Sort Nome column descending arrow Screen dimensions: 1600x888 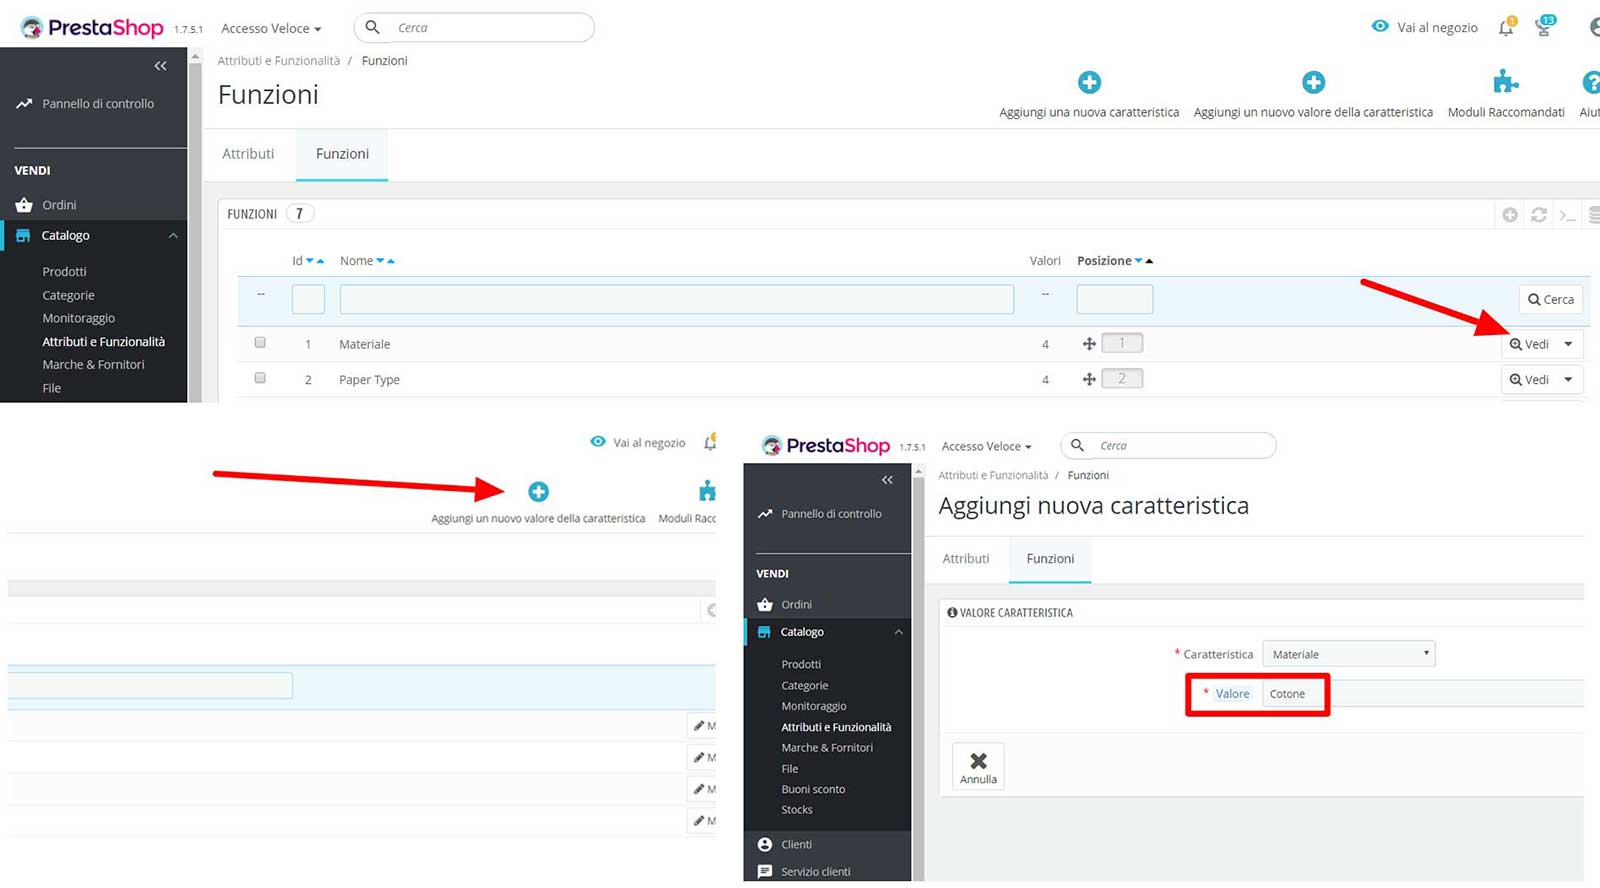coord(380,261)
